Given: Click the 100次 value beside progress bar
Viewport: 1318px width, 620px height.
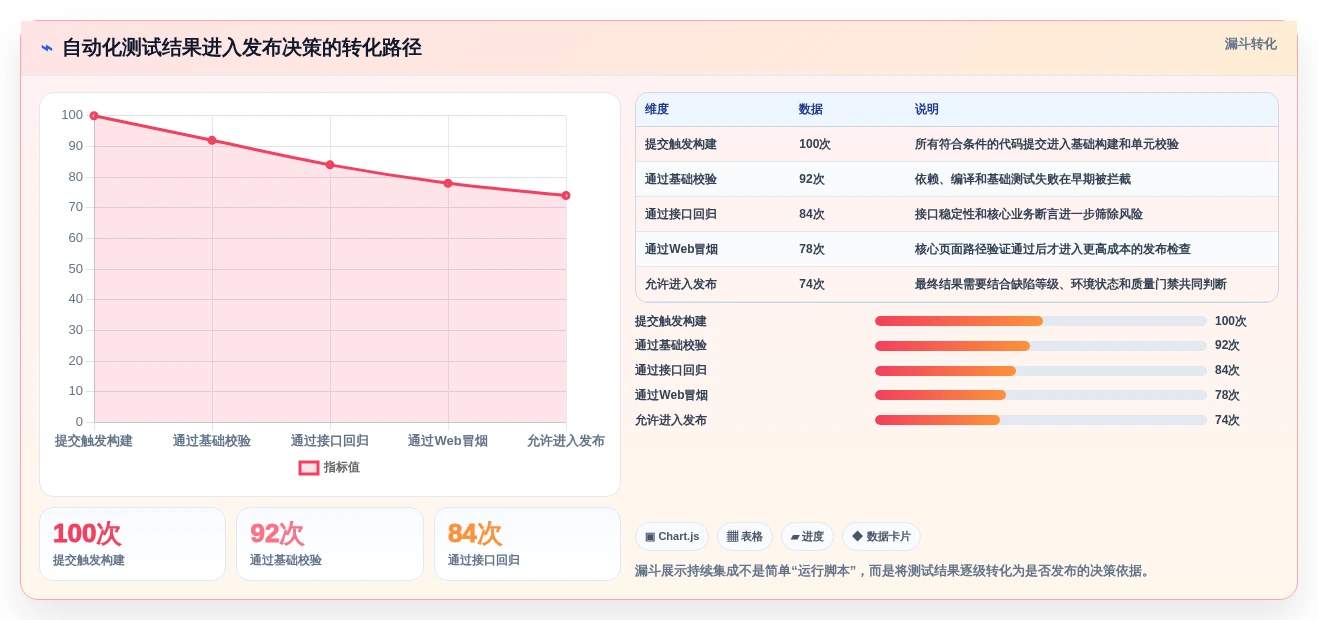Looking at the screenshot, I should (1231, 321).
